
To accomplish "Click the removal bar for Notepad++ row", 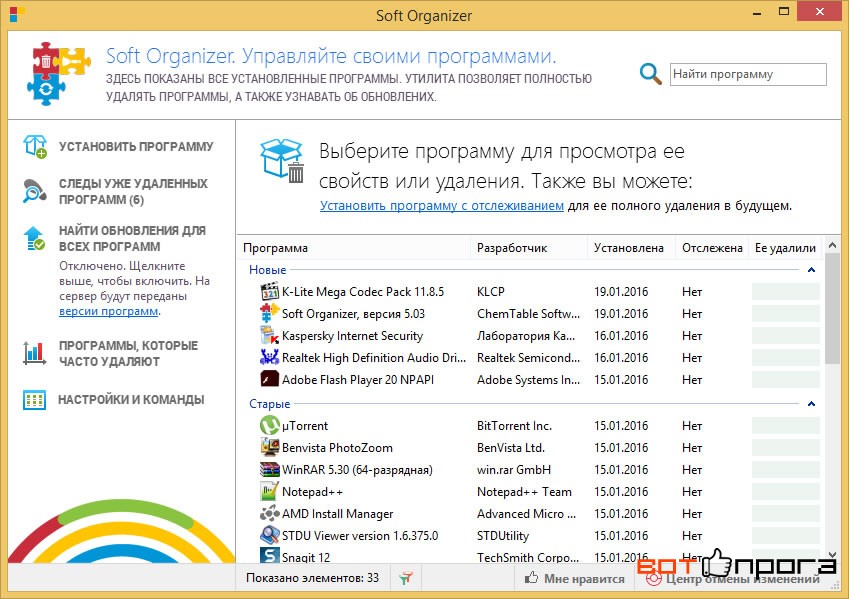I will (786, 492).
